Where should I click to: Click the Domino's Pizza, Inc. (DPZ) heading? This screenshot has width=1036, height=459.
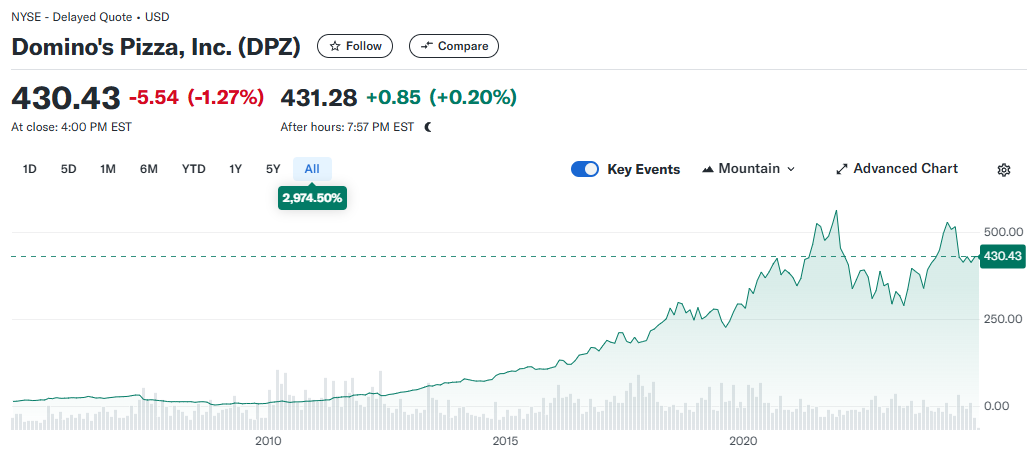point(156,47)
